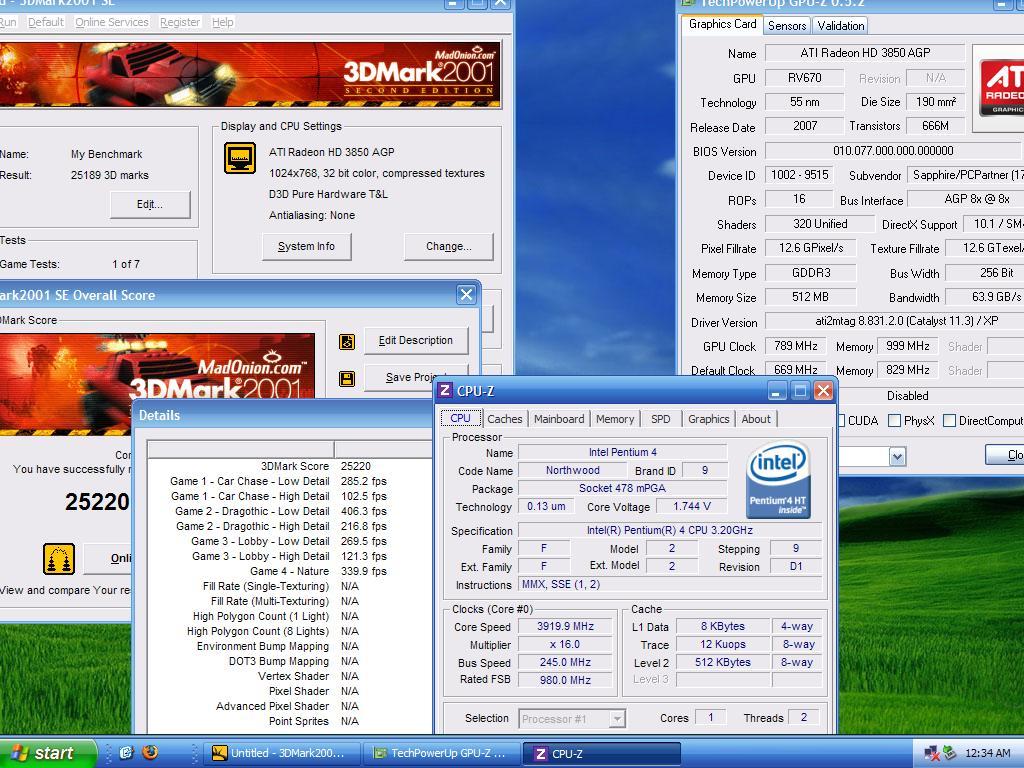Click the monitor display settings icon in 3DMark

240,158
